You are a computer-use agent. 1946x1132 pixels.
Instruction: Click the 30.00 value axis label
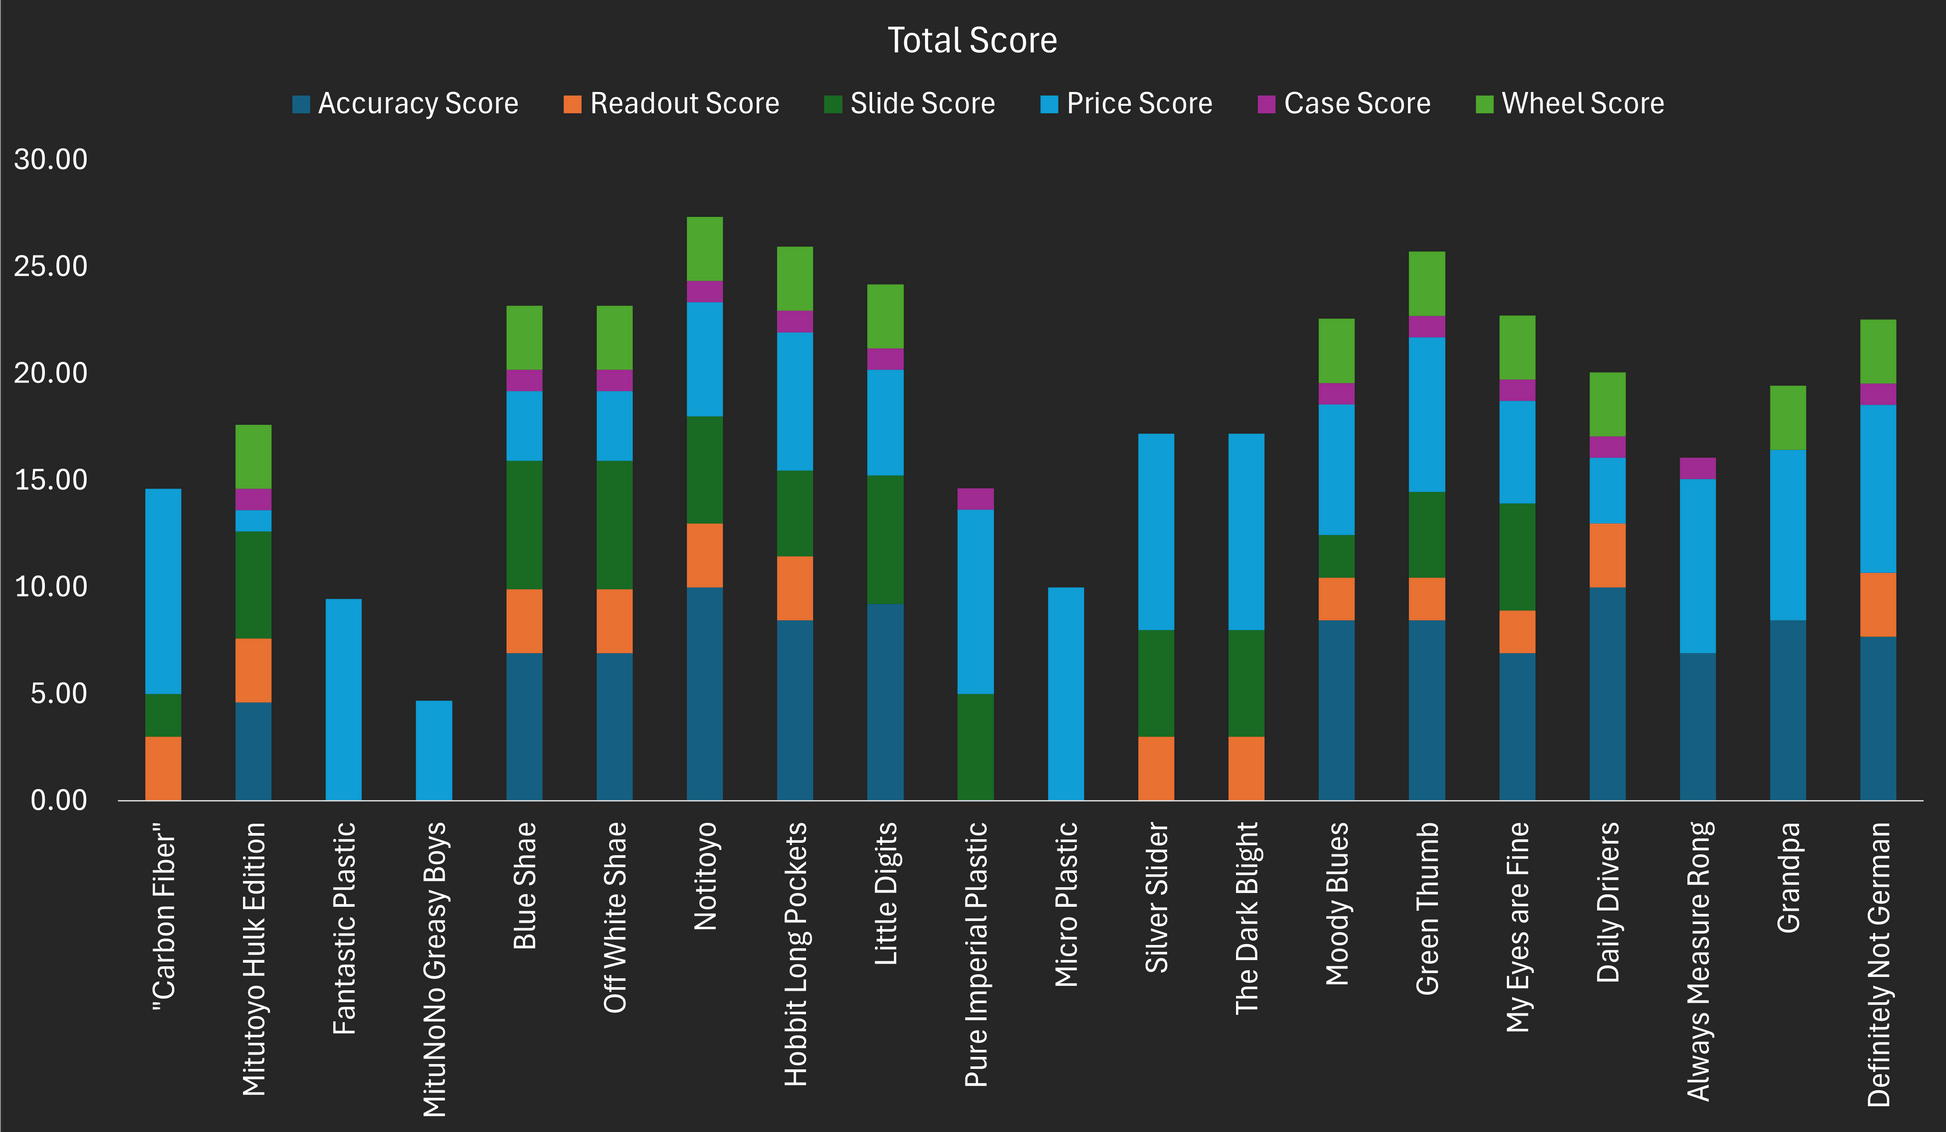pos(51,160)
